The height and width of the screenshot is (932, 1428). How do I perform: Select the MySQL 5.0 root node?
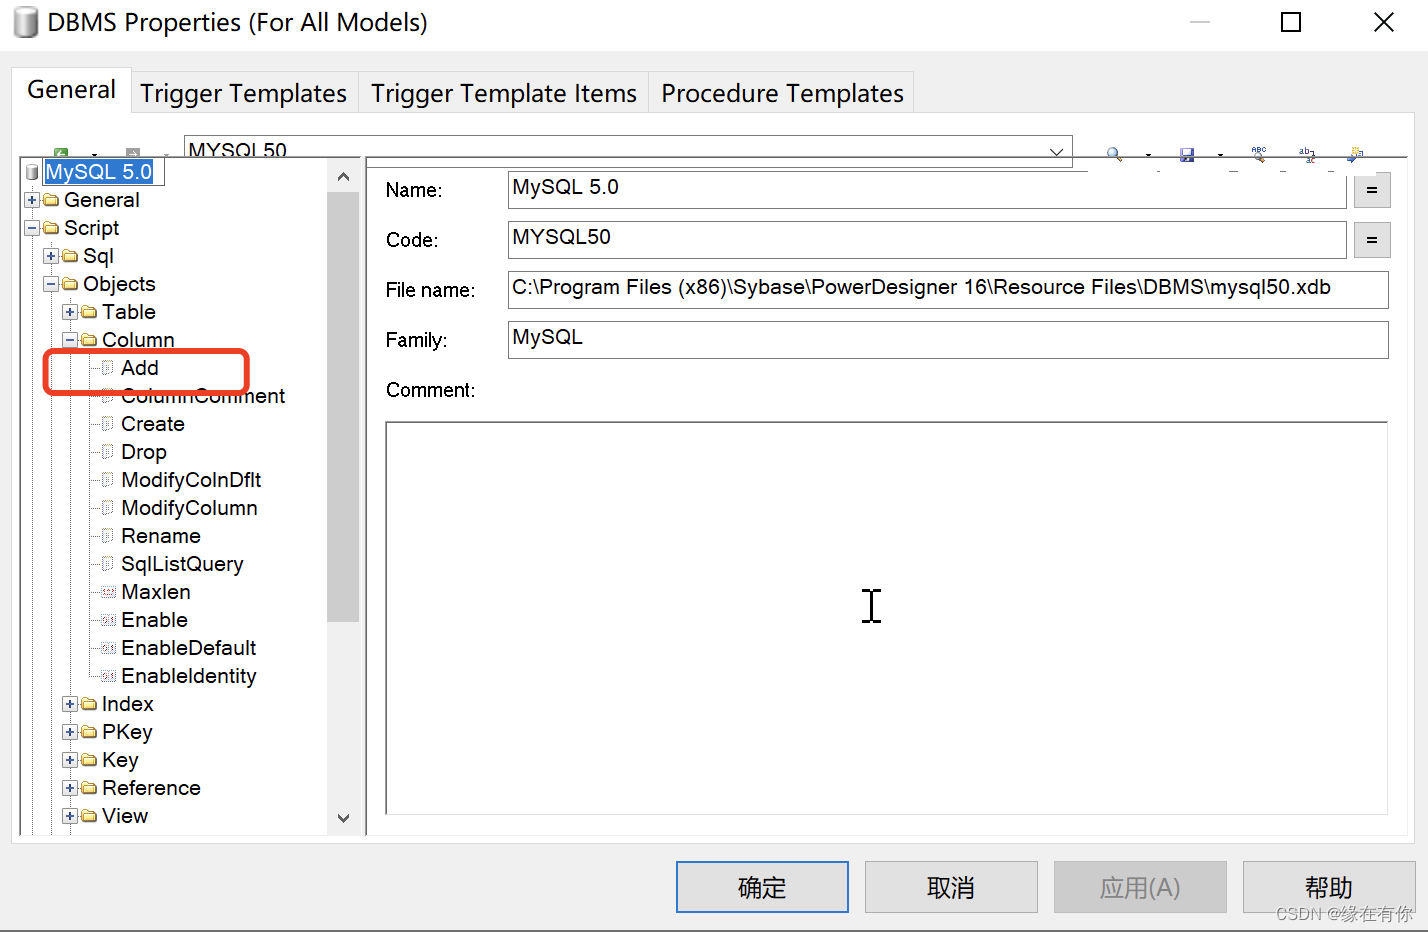coord(99,172)
